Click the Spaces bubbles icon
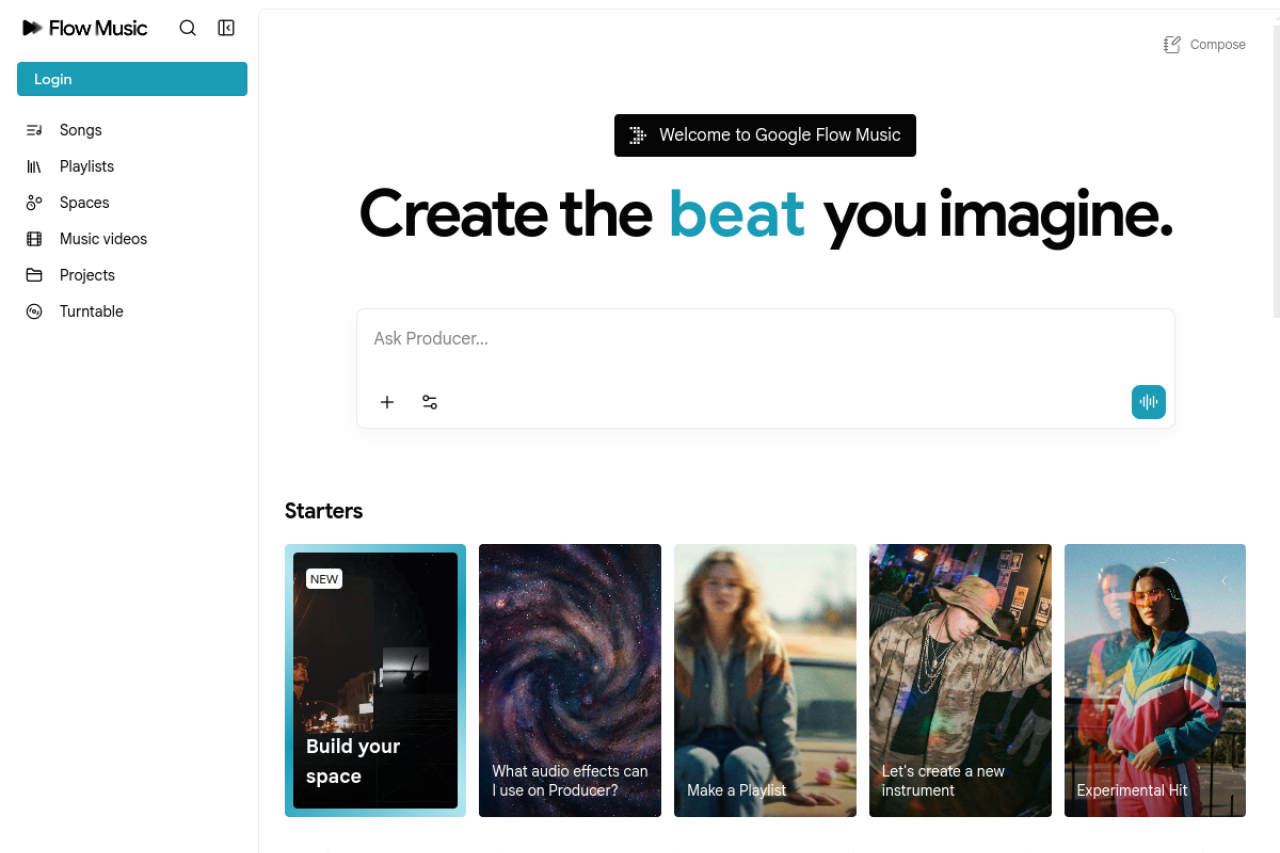 pyautogui.click(x=34, y=202)
